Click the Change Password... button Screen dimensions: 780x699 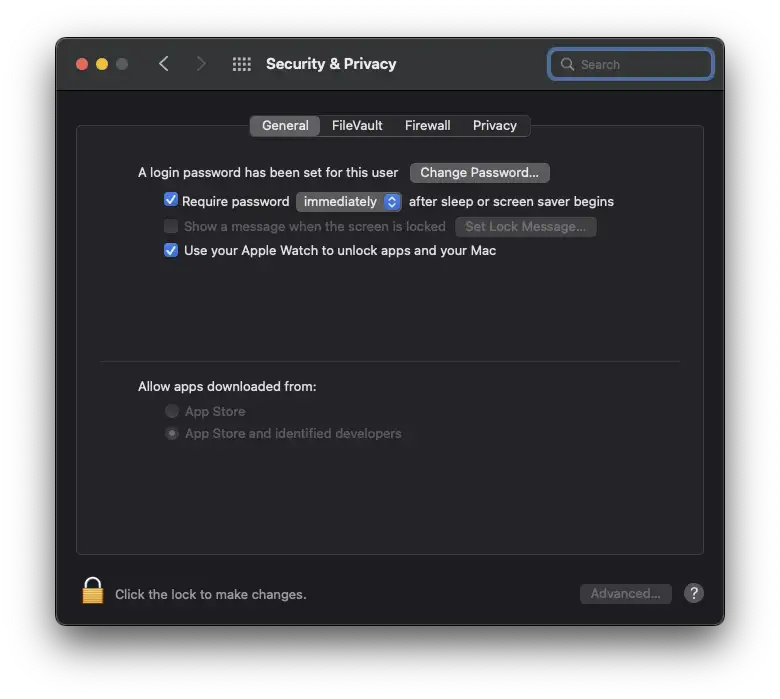tap(480, 173)
